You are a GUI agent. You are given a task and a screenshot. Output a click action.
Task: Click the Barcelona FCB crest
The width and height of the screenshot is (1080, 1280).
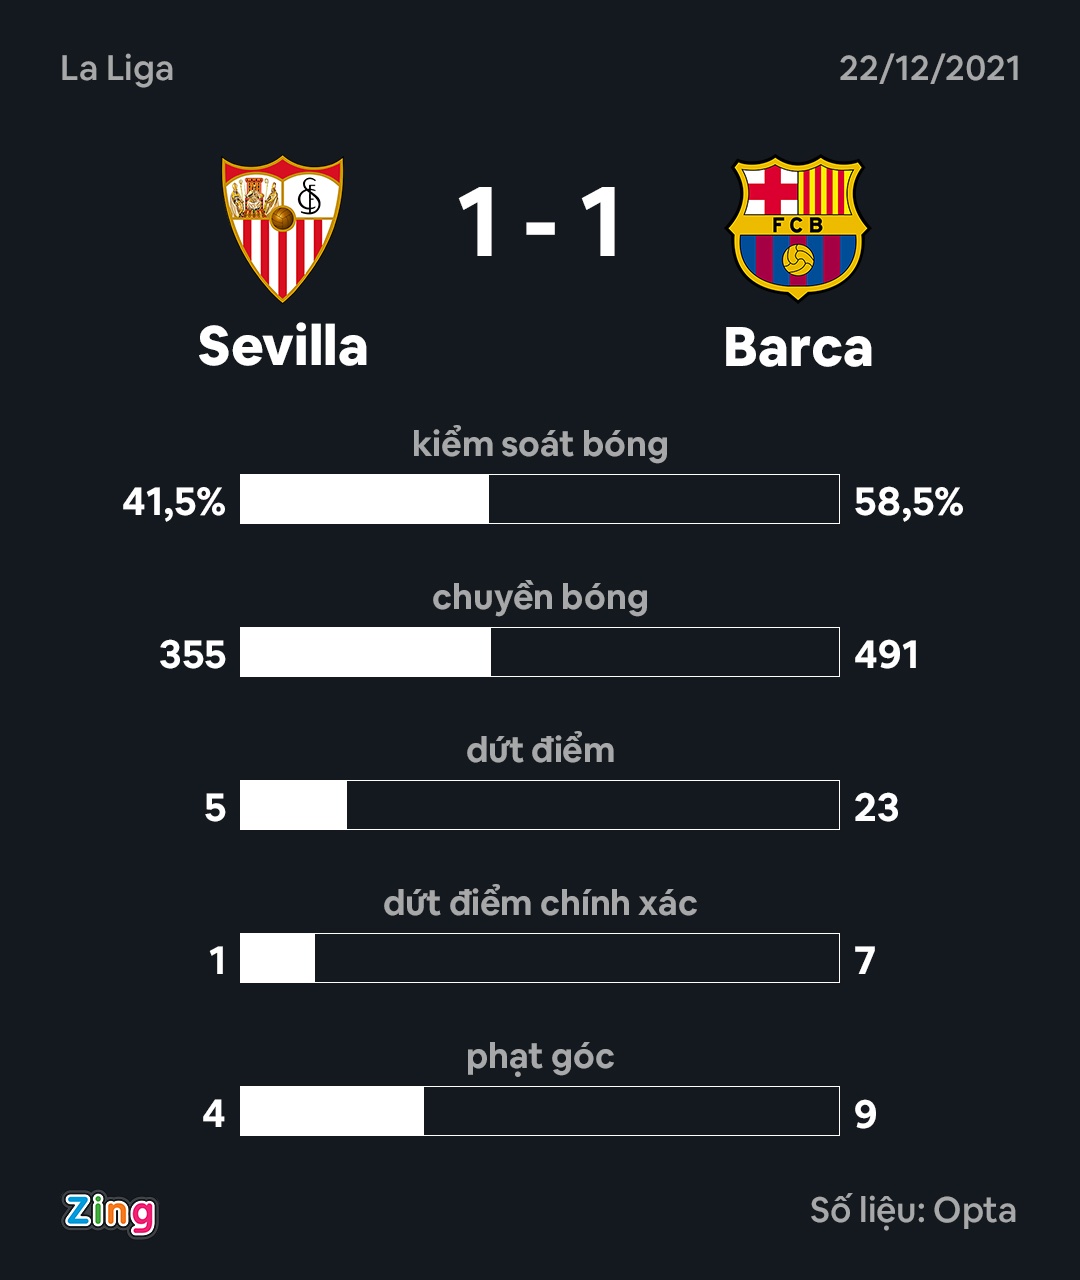[x=798, y=228]
